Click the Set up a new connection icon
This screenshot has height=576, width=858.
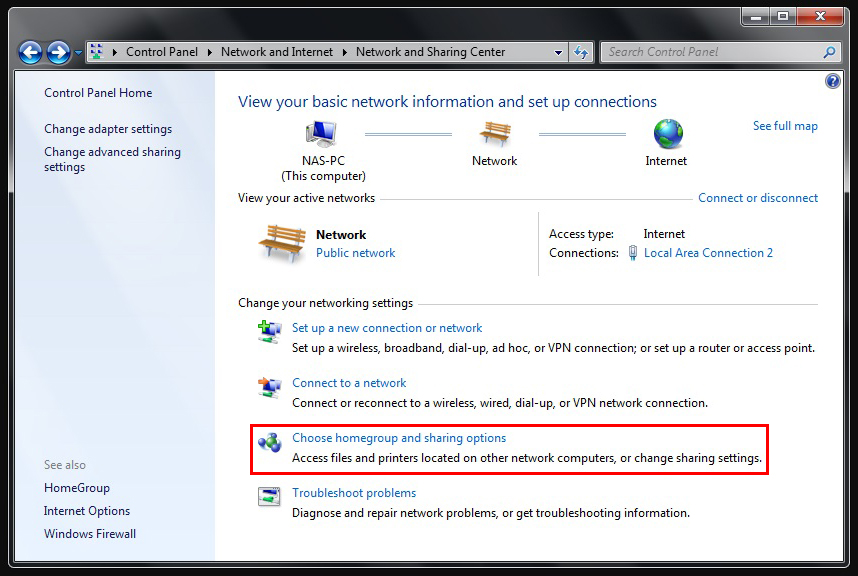click(x=269, y=331)
